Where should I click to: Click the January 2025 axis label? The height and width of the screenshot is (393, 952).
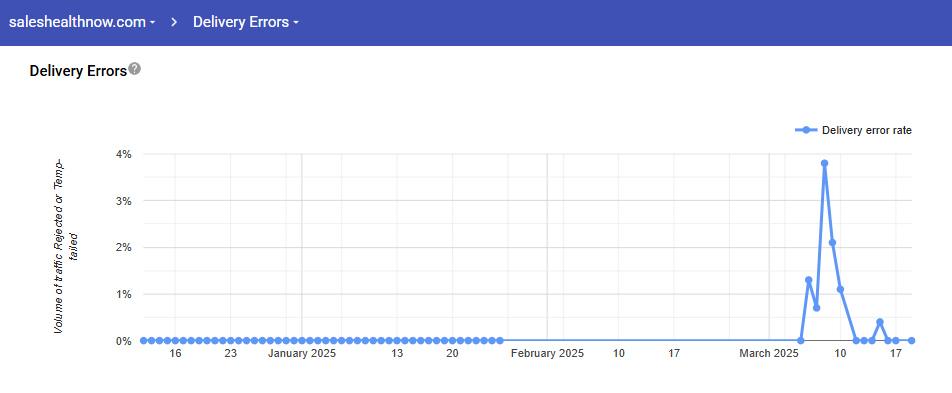click(302, 354)
